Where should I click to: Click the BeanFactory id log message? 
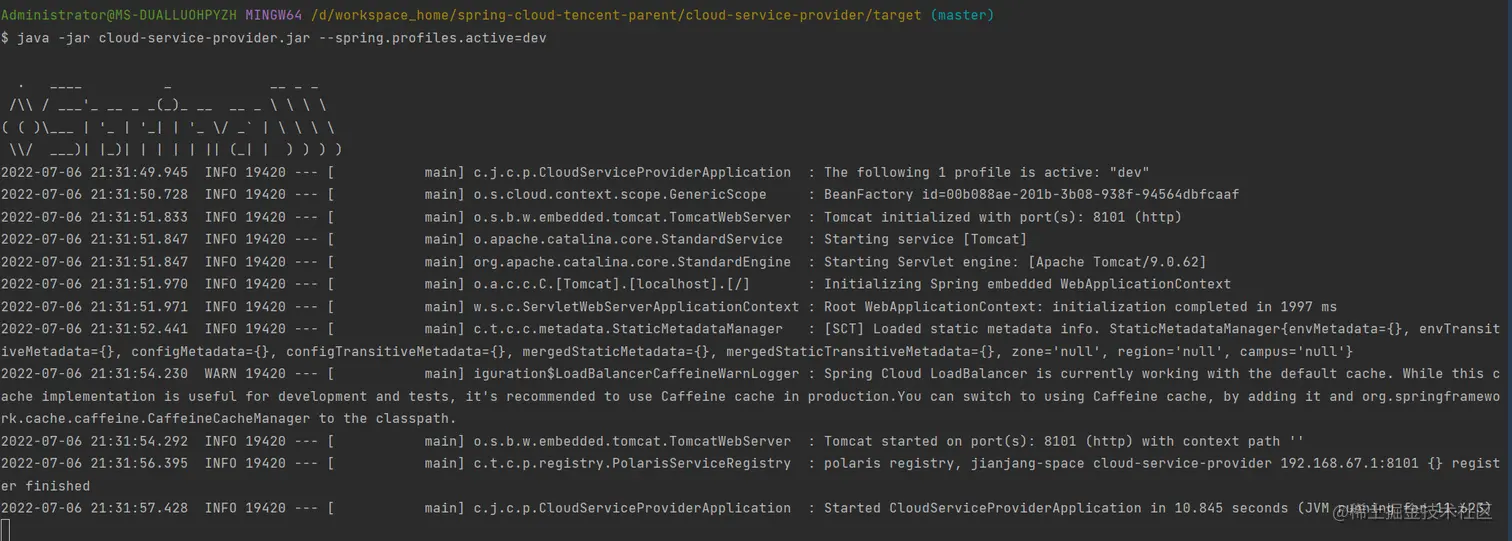tap(1031, 194)
